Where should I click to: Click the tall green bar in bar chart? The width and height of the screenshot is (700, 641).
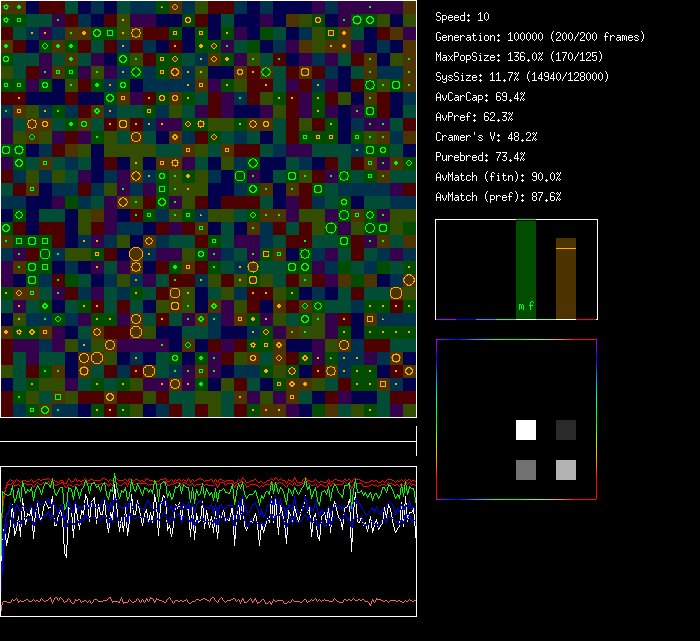click(x=526, y=260)
